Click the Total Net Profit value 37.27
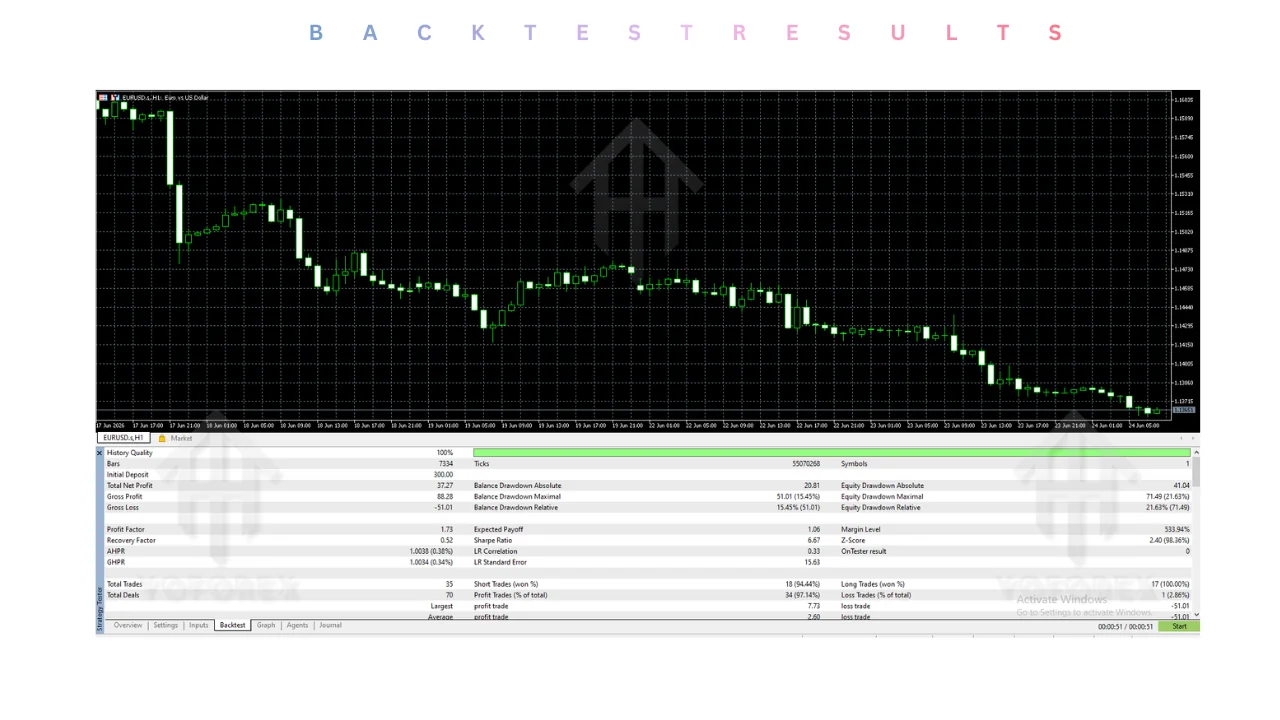 (445, 486)
